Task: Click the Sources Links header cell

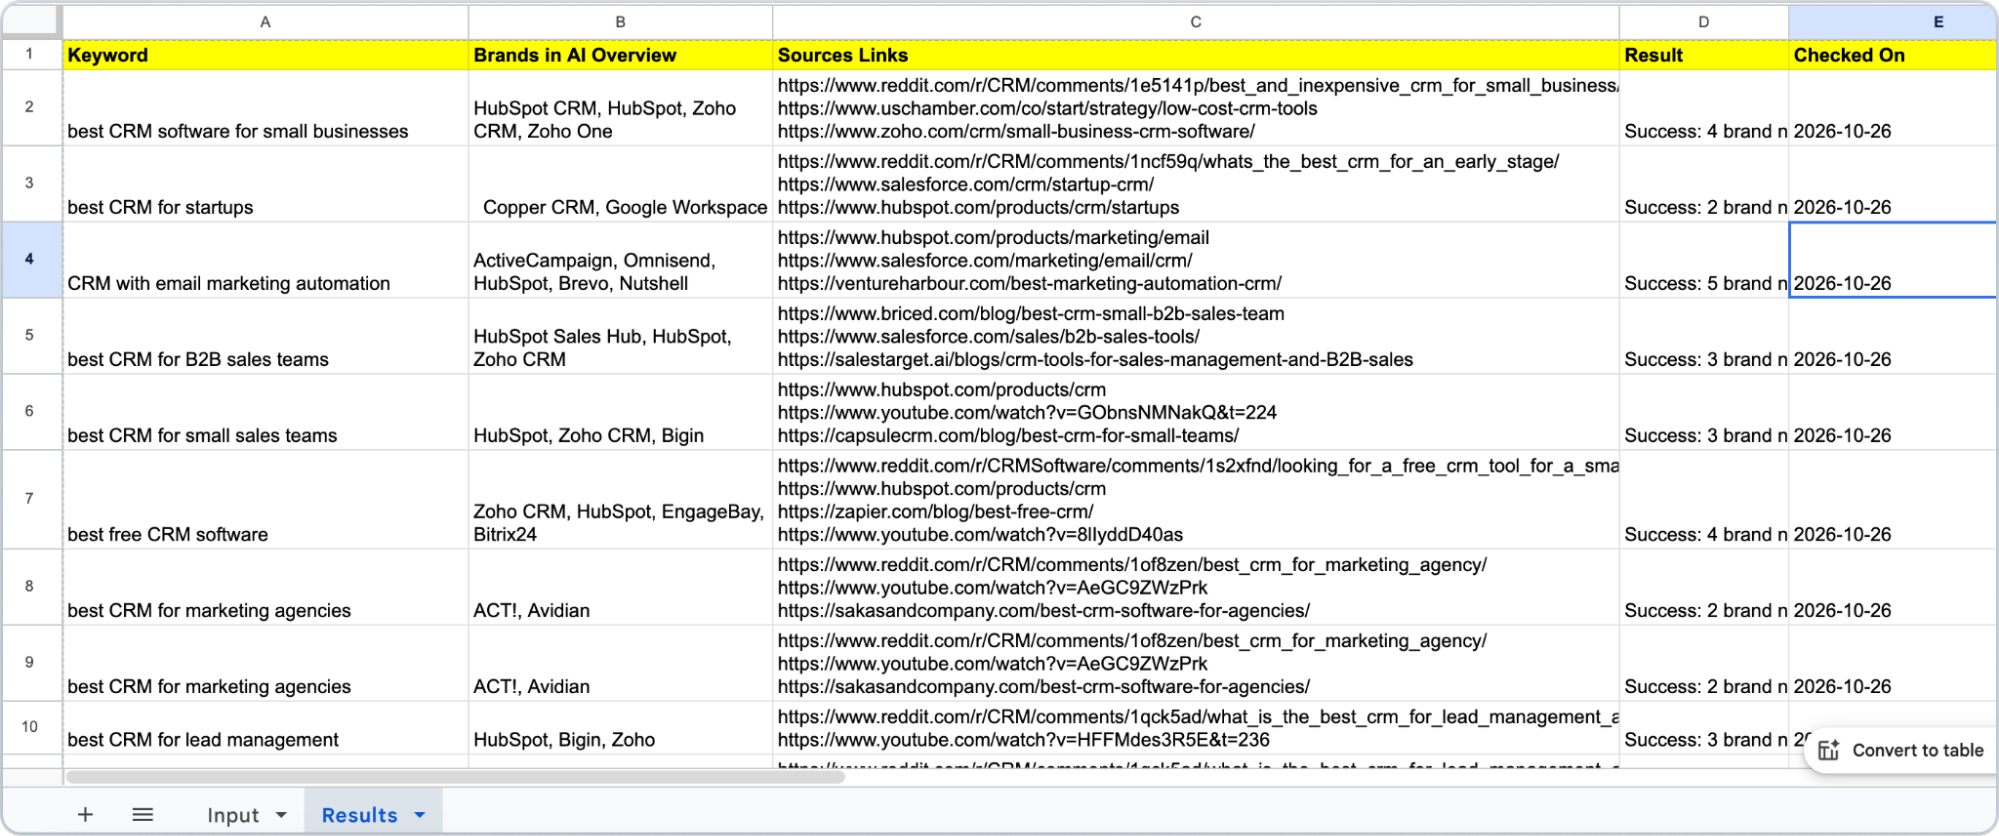Action: coord(1195,55)
